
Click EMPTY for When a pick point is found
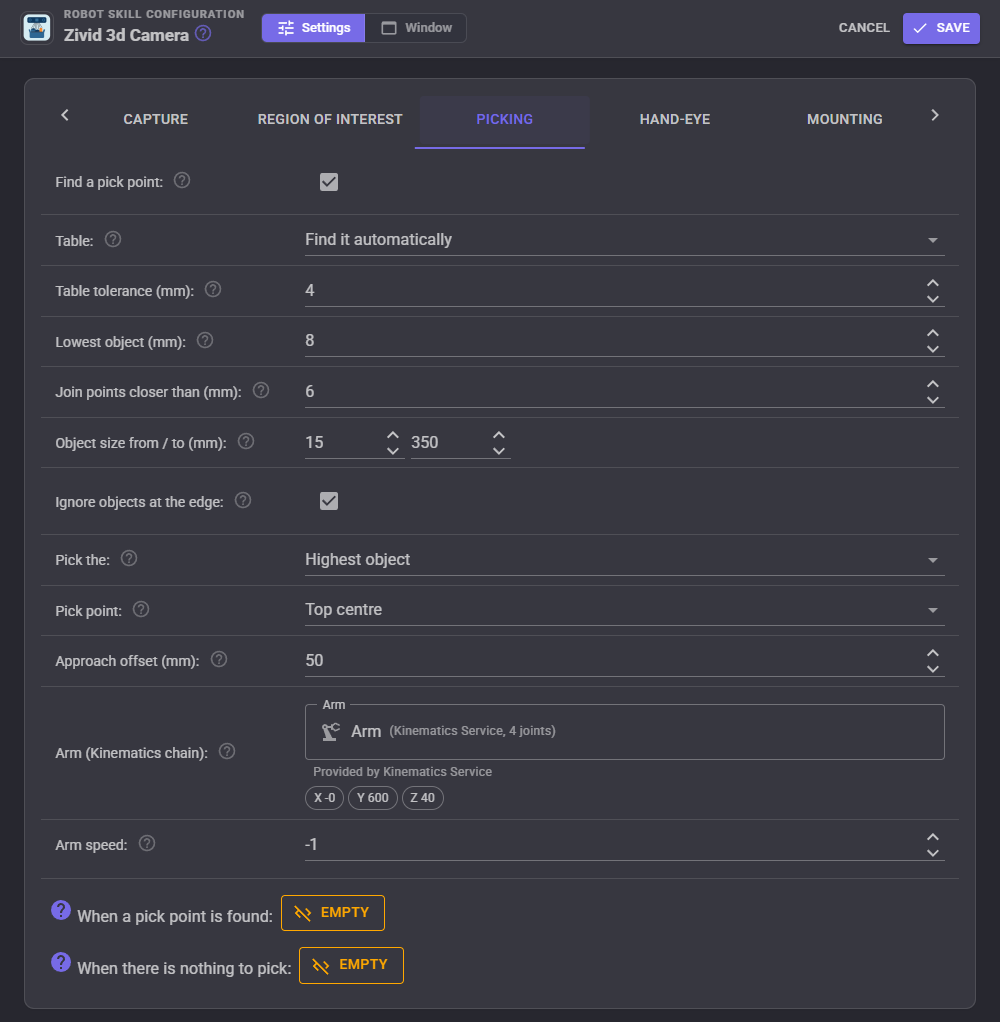[333, 912]
